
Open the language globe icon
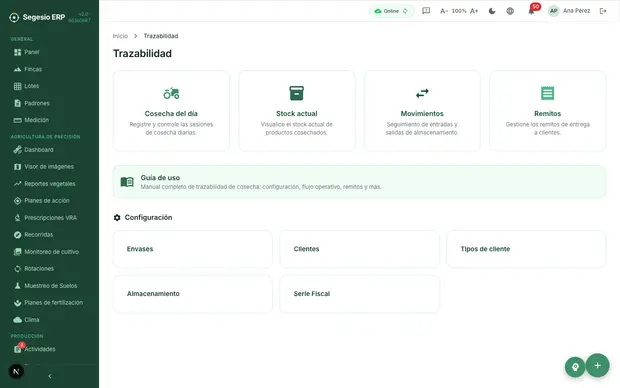click(x=510, y=11)
